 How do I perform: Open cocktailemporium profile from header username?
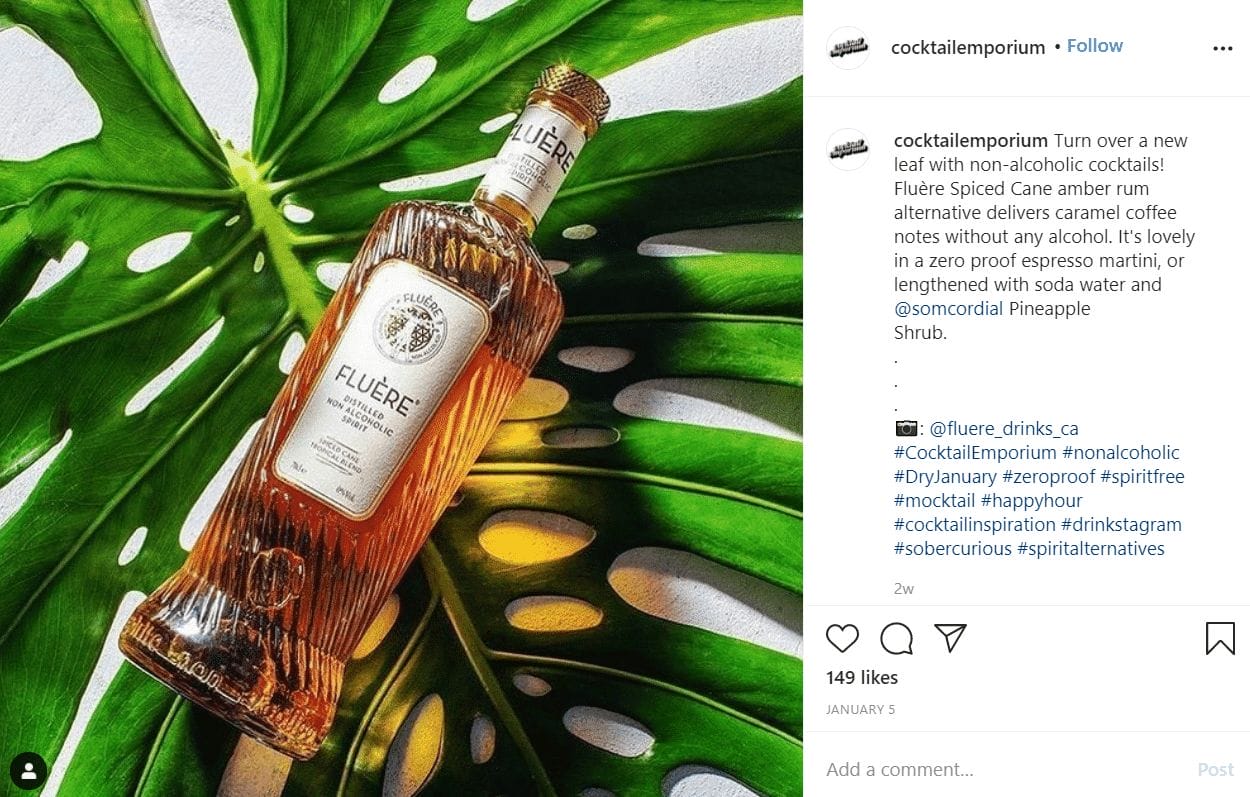[968, 47]
